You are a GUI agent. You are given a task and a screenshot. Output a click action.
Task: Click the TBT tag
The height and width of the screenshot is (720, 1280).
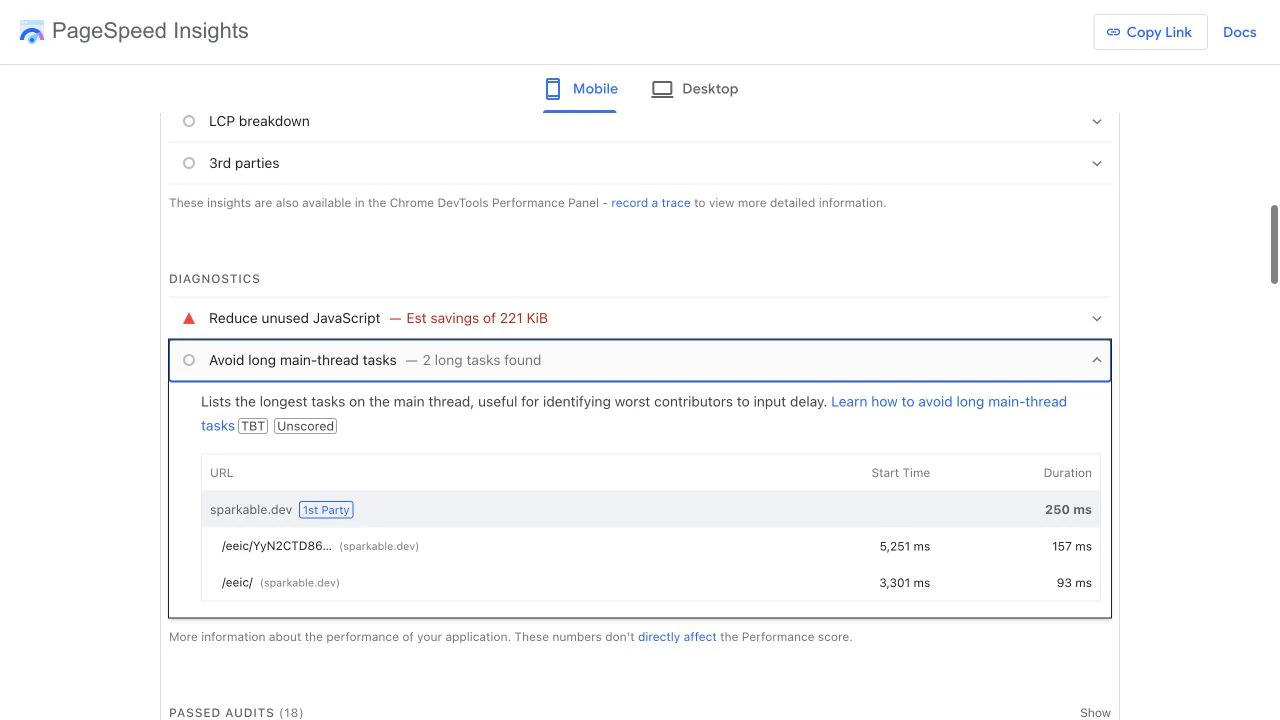point(253,426)
